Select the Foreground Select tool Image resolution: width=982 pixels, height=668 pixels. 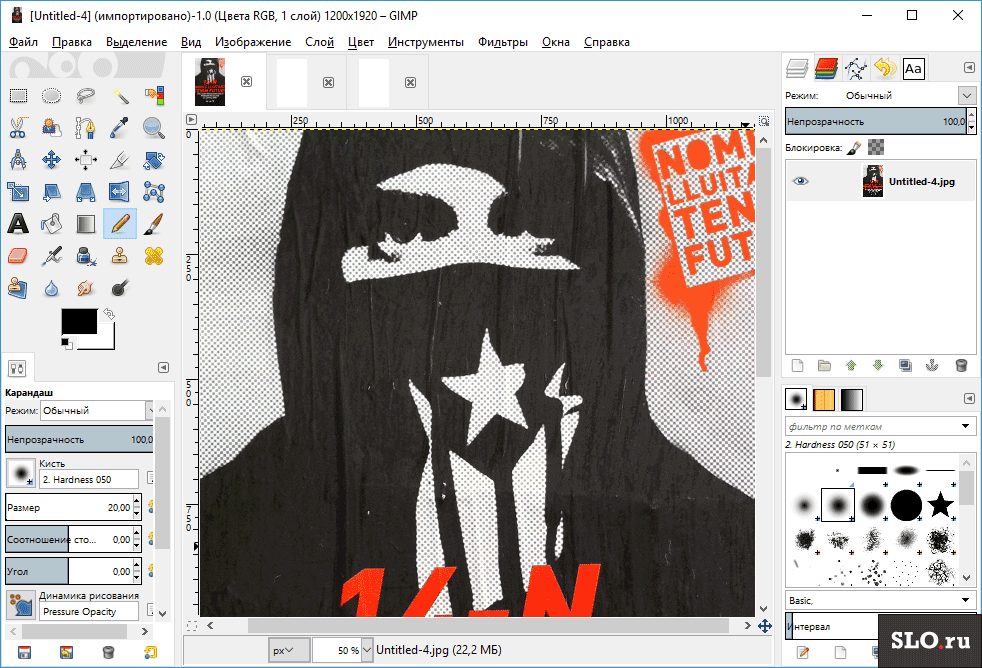pyautogui.click(x=51, y=128)
